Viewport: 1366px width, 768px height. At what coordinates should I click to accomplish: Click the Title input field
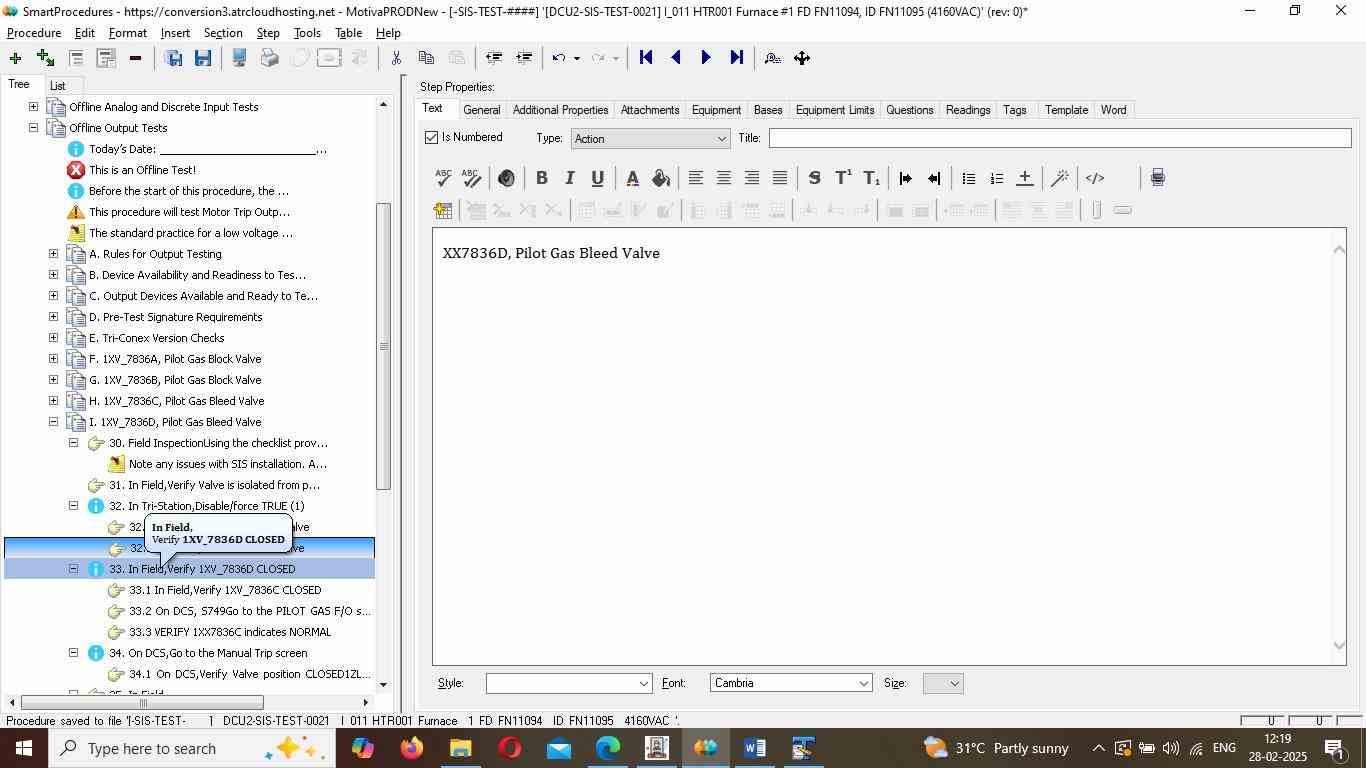tap(1060, 138)
